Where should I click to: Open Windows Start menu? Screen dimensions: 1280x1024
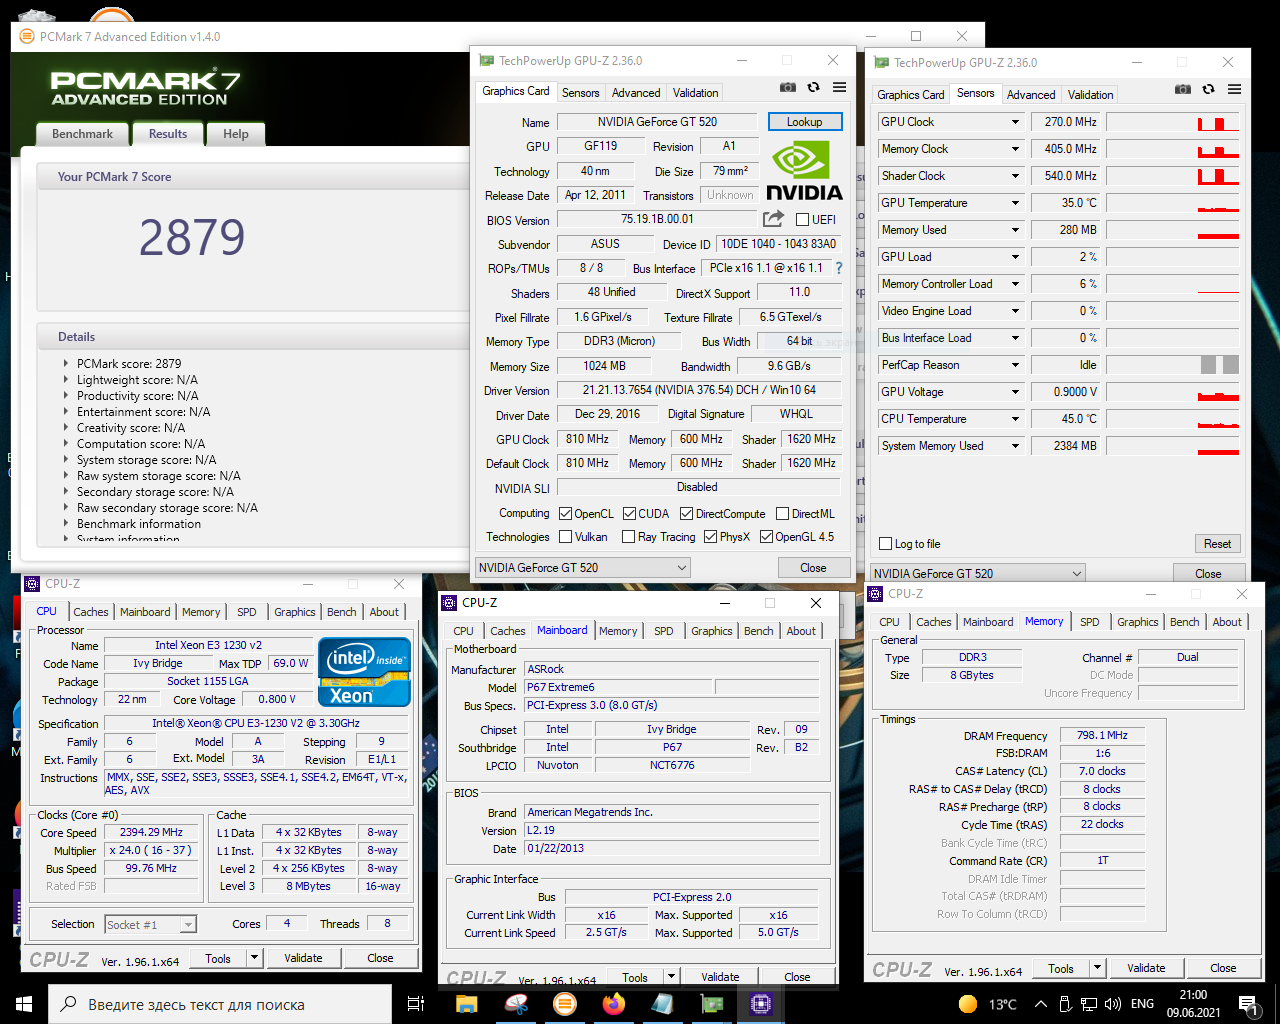coord(24,1004)
